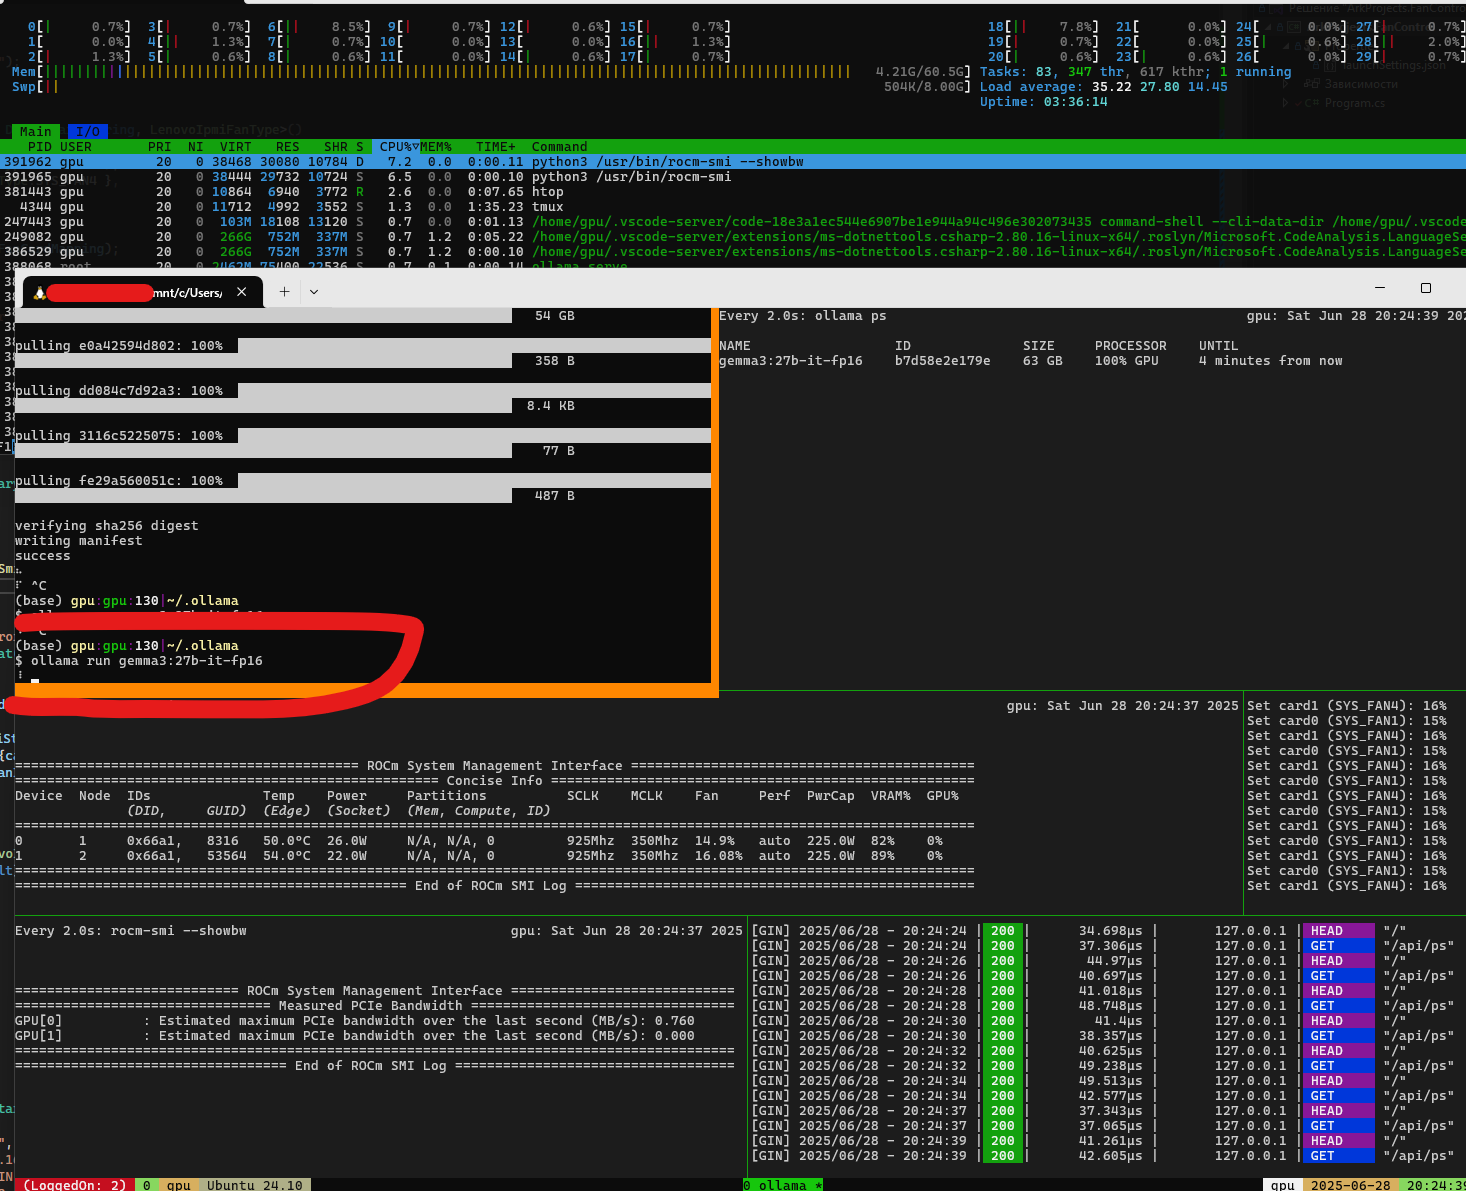The height and width of the screenshot is (1191, 1466).
Task: Click the 'Every 2.0s: rocm-smi --showbw' header
Action: (131, 931)
